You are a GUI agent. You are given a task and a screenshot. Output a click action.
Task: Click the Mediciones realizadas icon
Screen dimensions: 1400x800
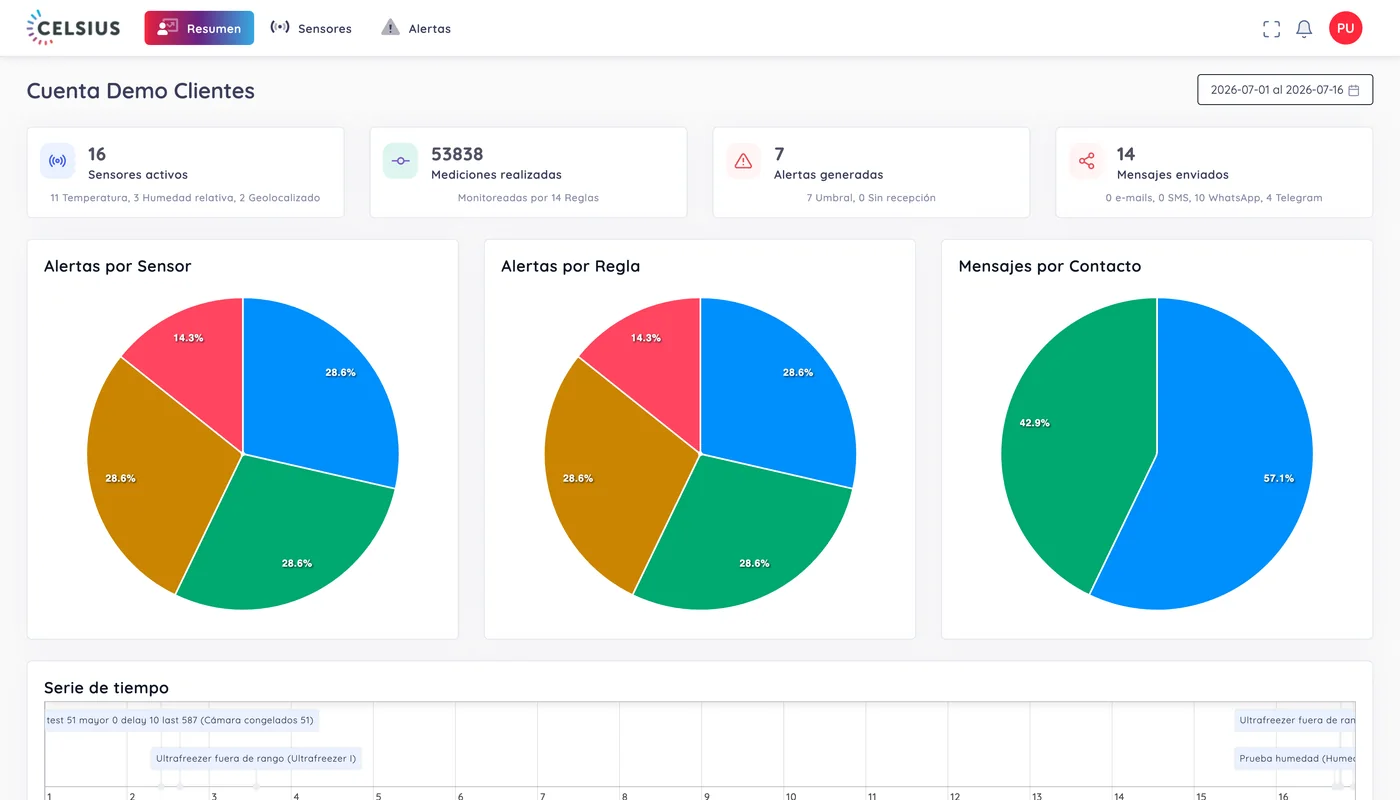click(401, 161)
